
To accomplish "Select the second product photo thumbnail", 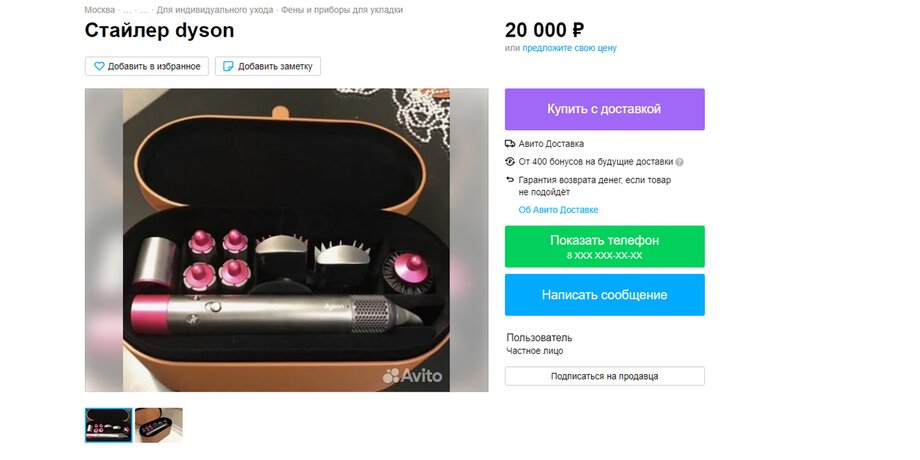I will point(159,425).
